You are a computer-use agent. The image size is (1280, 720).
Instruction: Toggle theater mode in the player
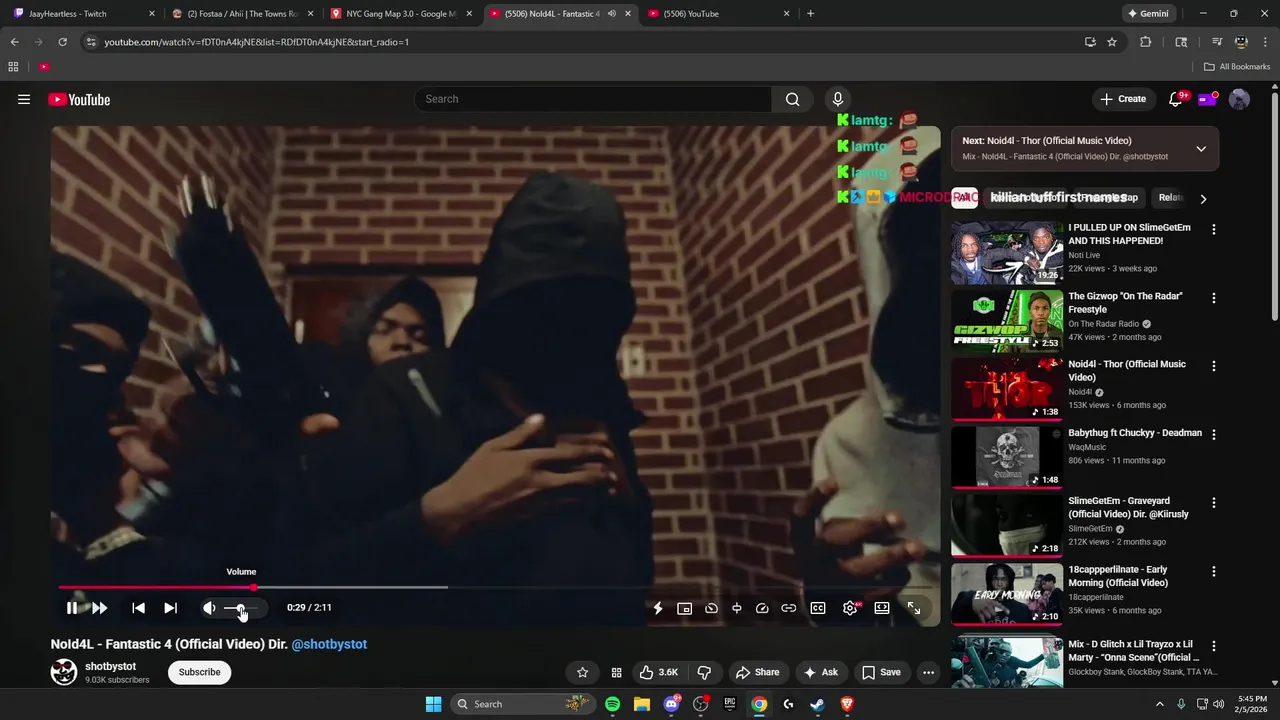coord(882,608)
